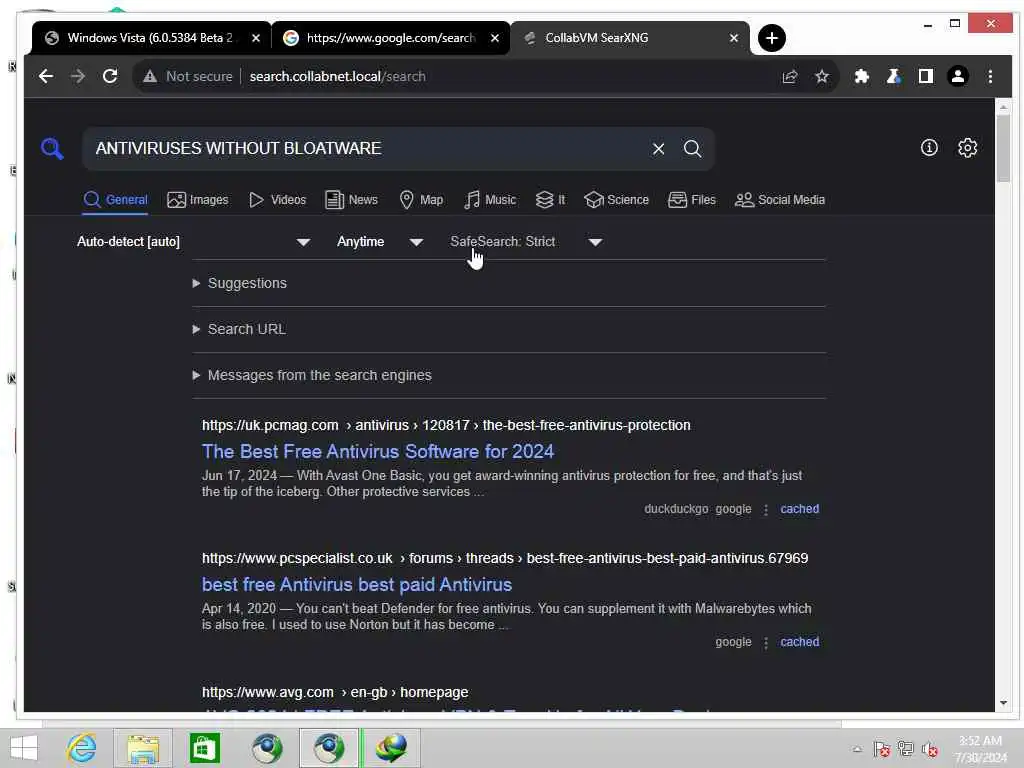Open options menu beside pcmag cached link

click(x=766, y=509)
